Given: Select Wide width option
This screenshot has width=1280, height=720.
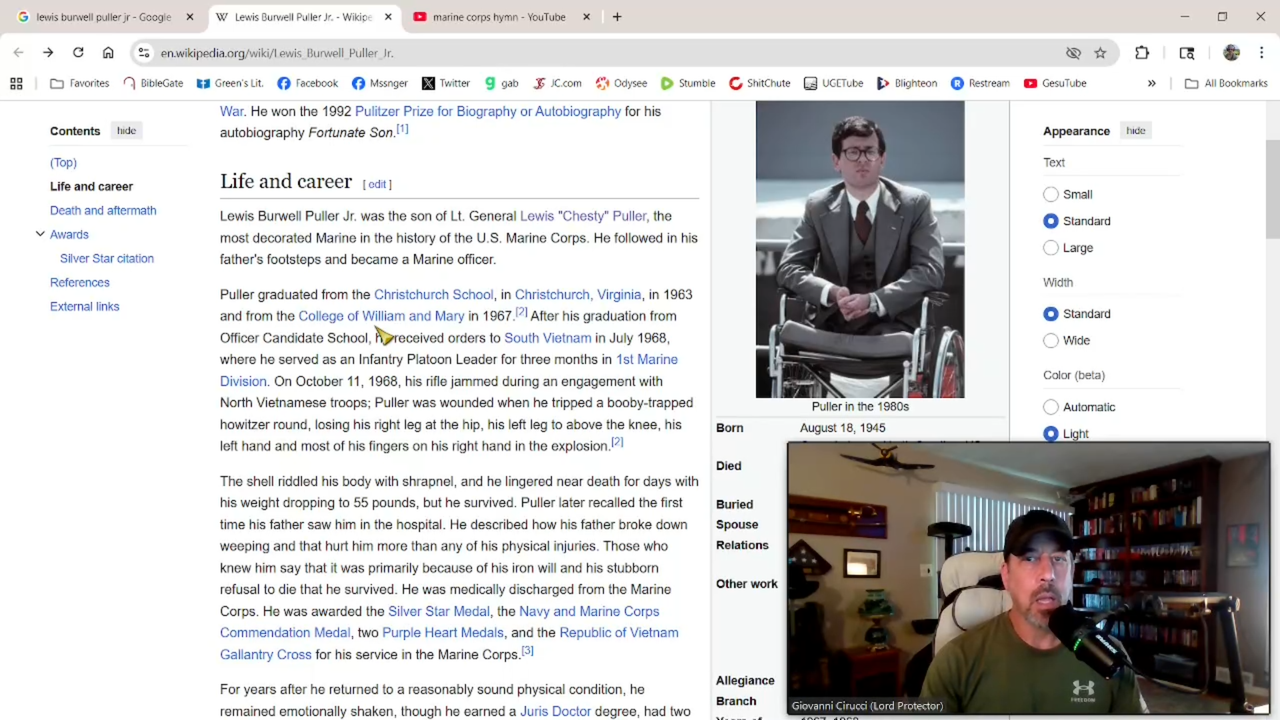Looking at the screenshot, I should (x=1051, y=341).
